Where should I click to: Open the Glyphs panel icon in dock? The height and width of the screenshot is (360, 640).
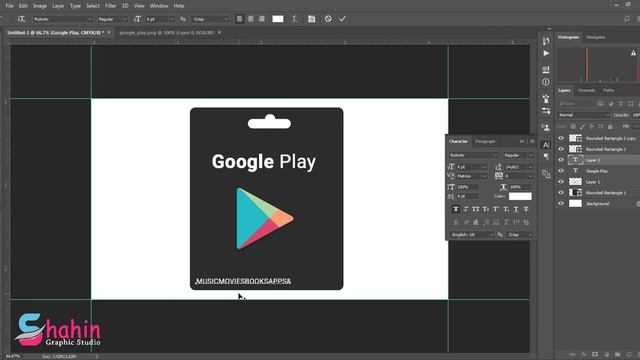pyautogui.click(x=546, y=174)
